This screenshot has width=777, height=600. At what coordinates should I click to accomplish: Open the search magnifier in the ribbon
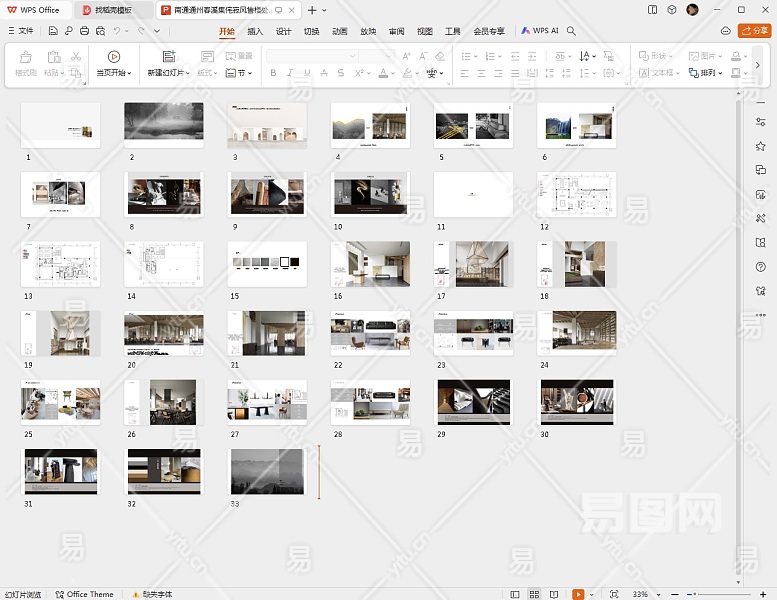tap(572, 31)
